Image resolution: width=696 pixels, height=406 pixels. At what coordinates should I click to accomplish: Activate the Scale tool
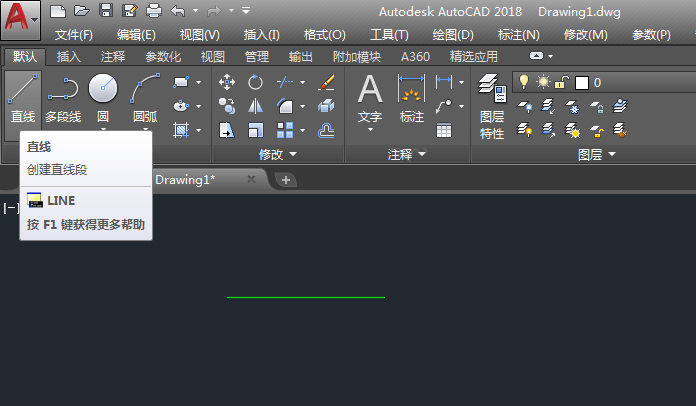pyautogui.click(x=255, y=130)
